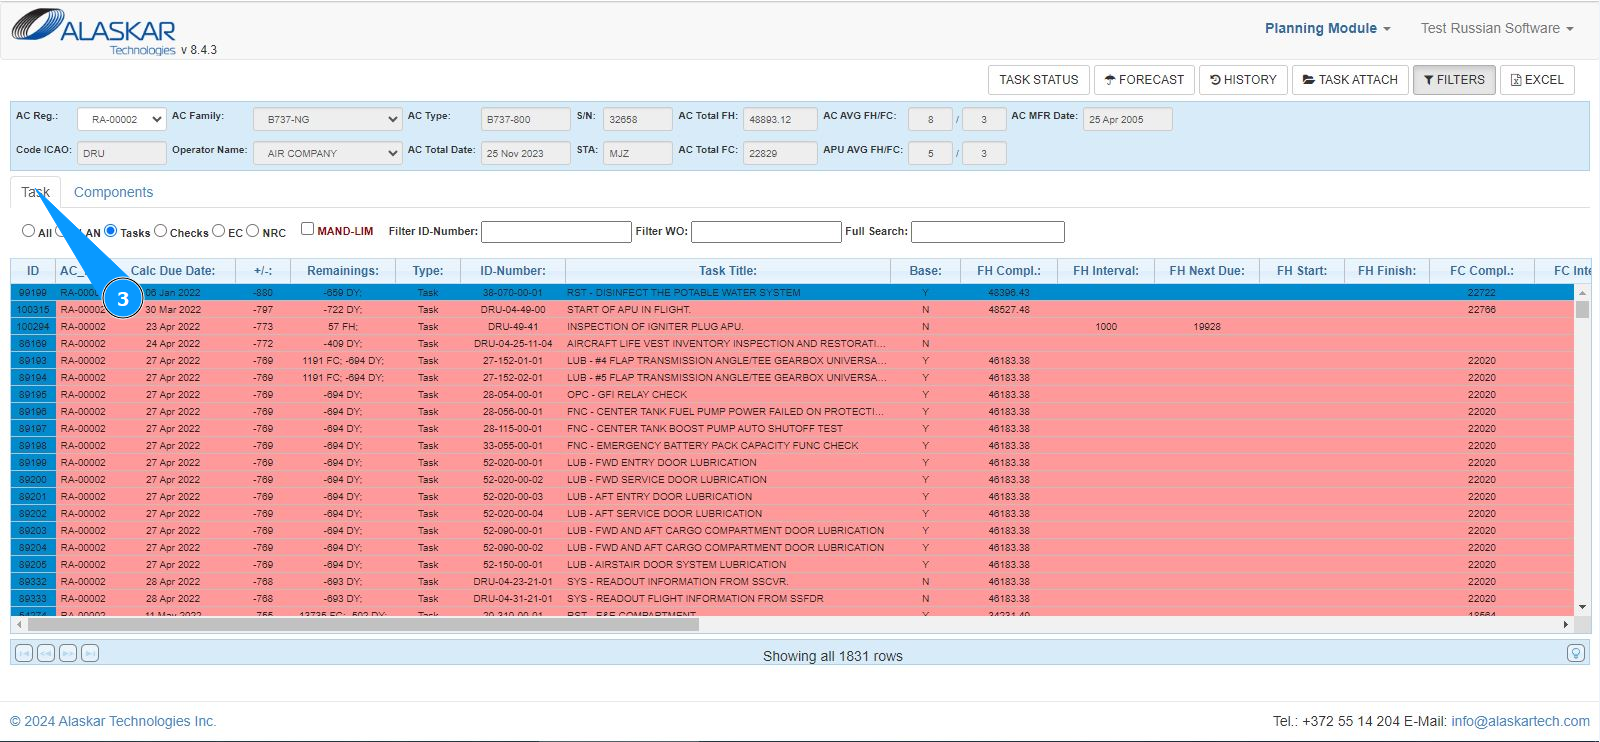Click the Alaskar Technologies logo

tap(96, 32)
